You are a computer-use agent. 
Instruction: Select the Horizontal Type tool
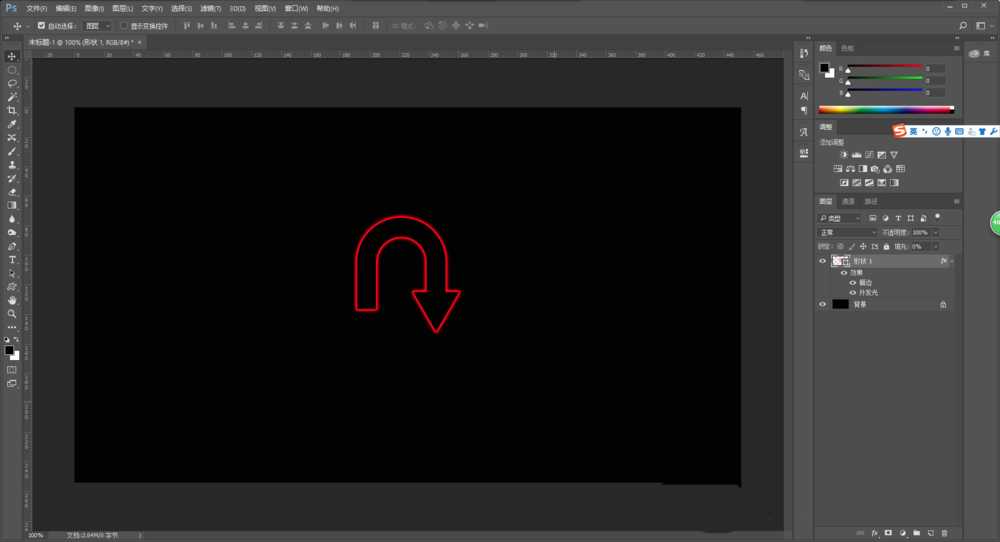click(x=12, y=259)
